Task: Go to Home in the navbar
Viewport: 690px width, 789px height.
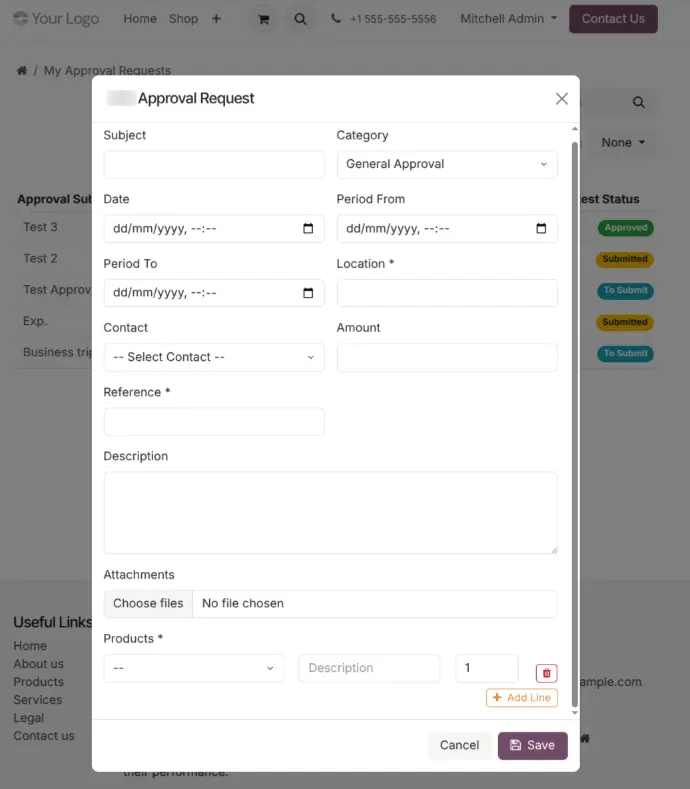Action: [x=140, y=19]
